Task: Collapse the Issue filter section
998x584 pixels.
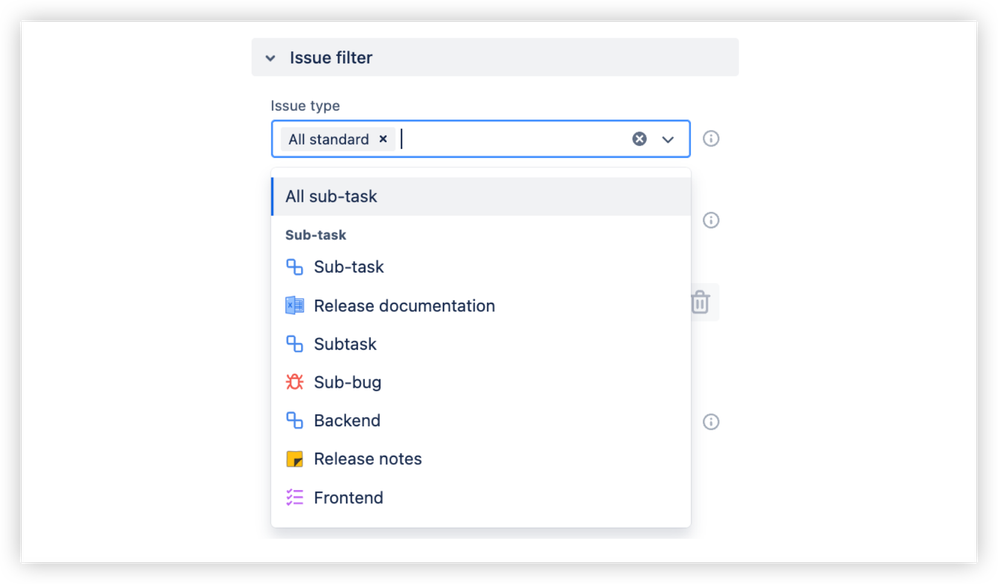Action: [x=270, y=57]
